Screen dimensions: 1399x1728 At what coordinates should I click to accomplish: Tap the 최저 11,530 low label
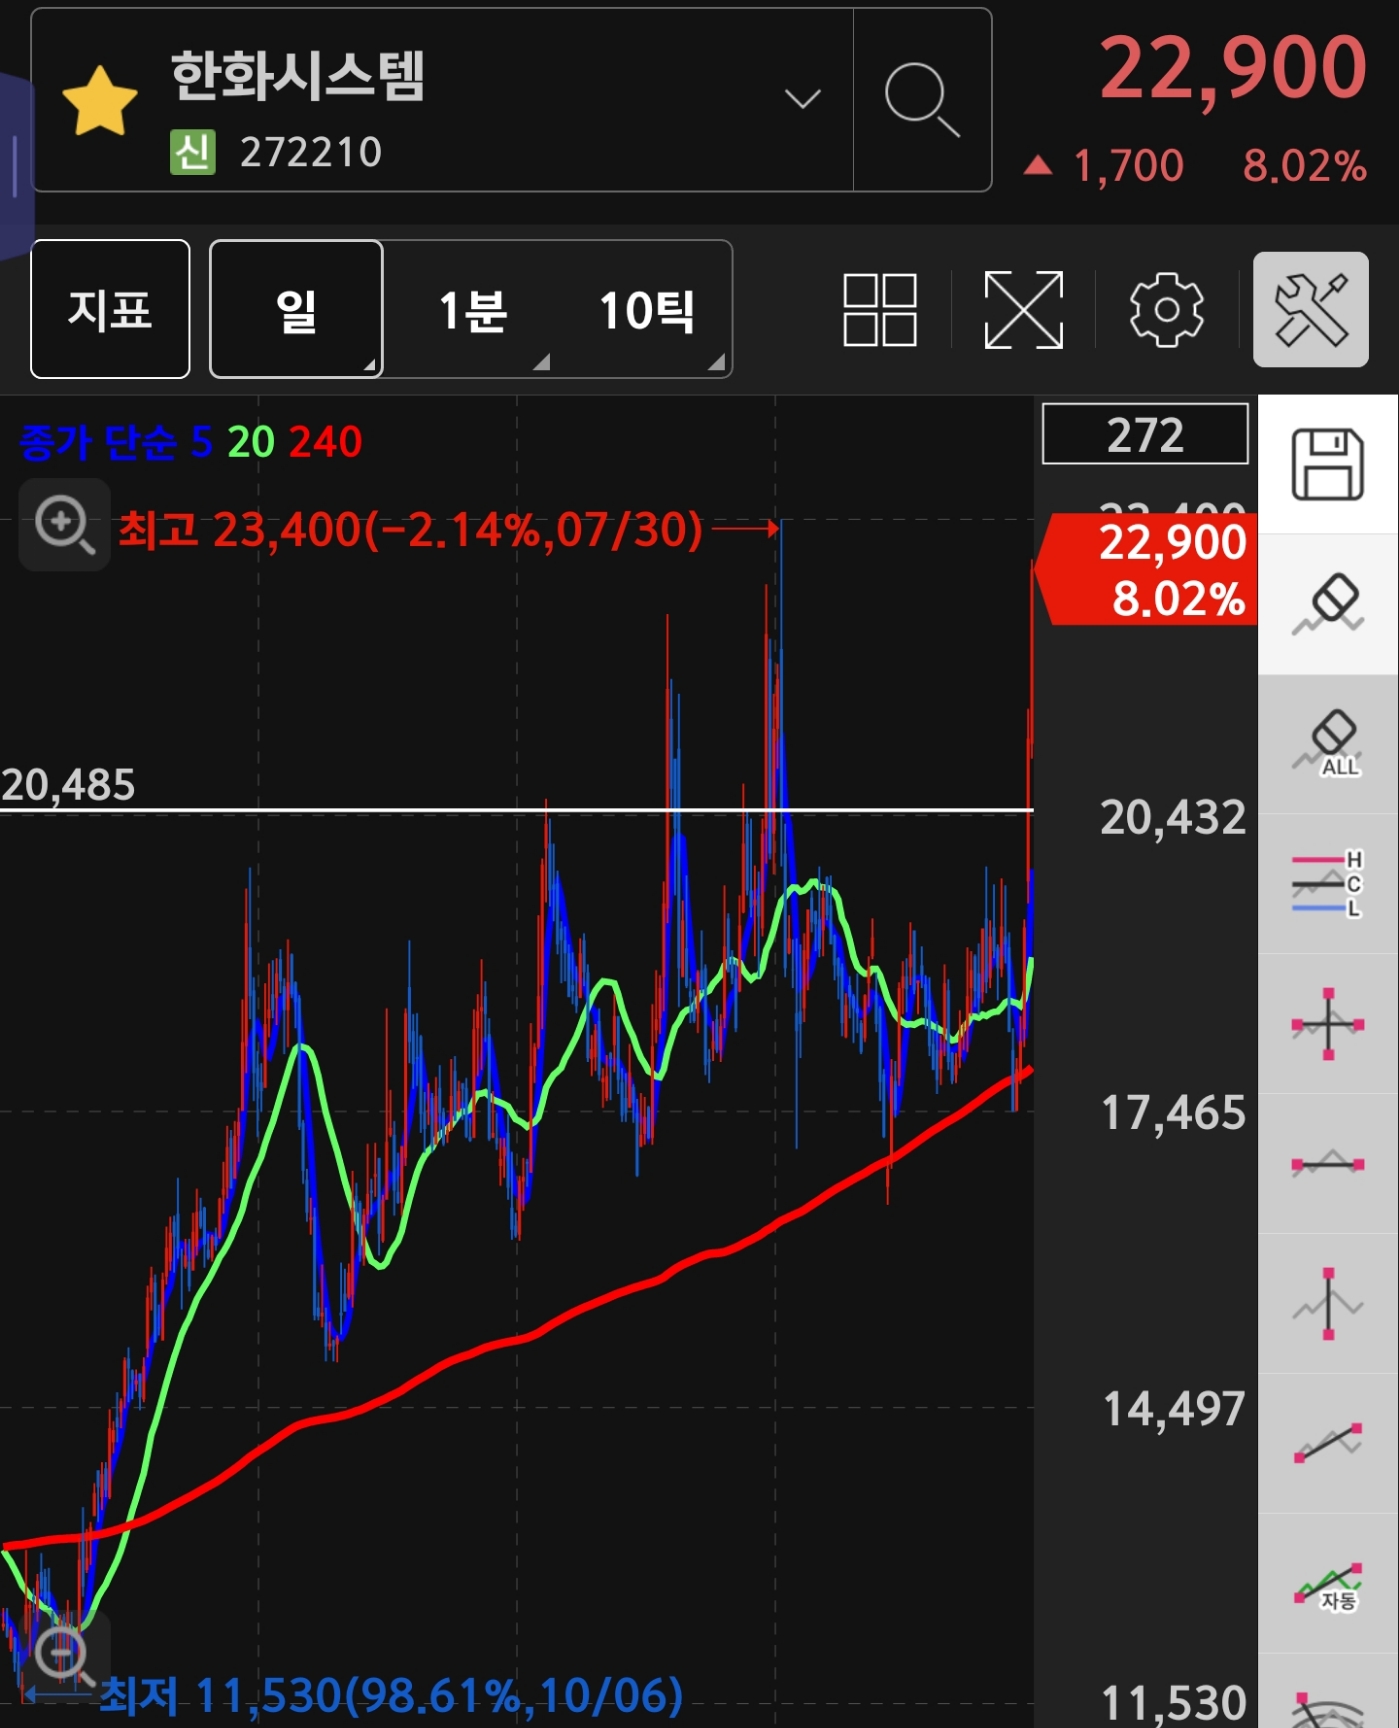[x=391, y=1696]
